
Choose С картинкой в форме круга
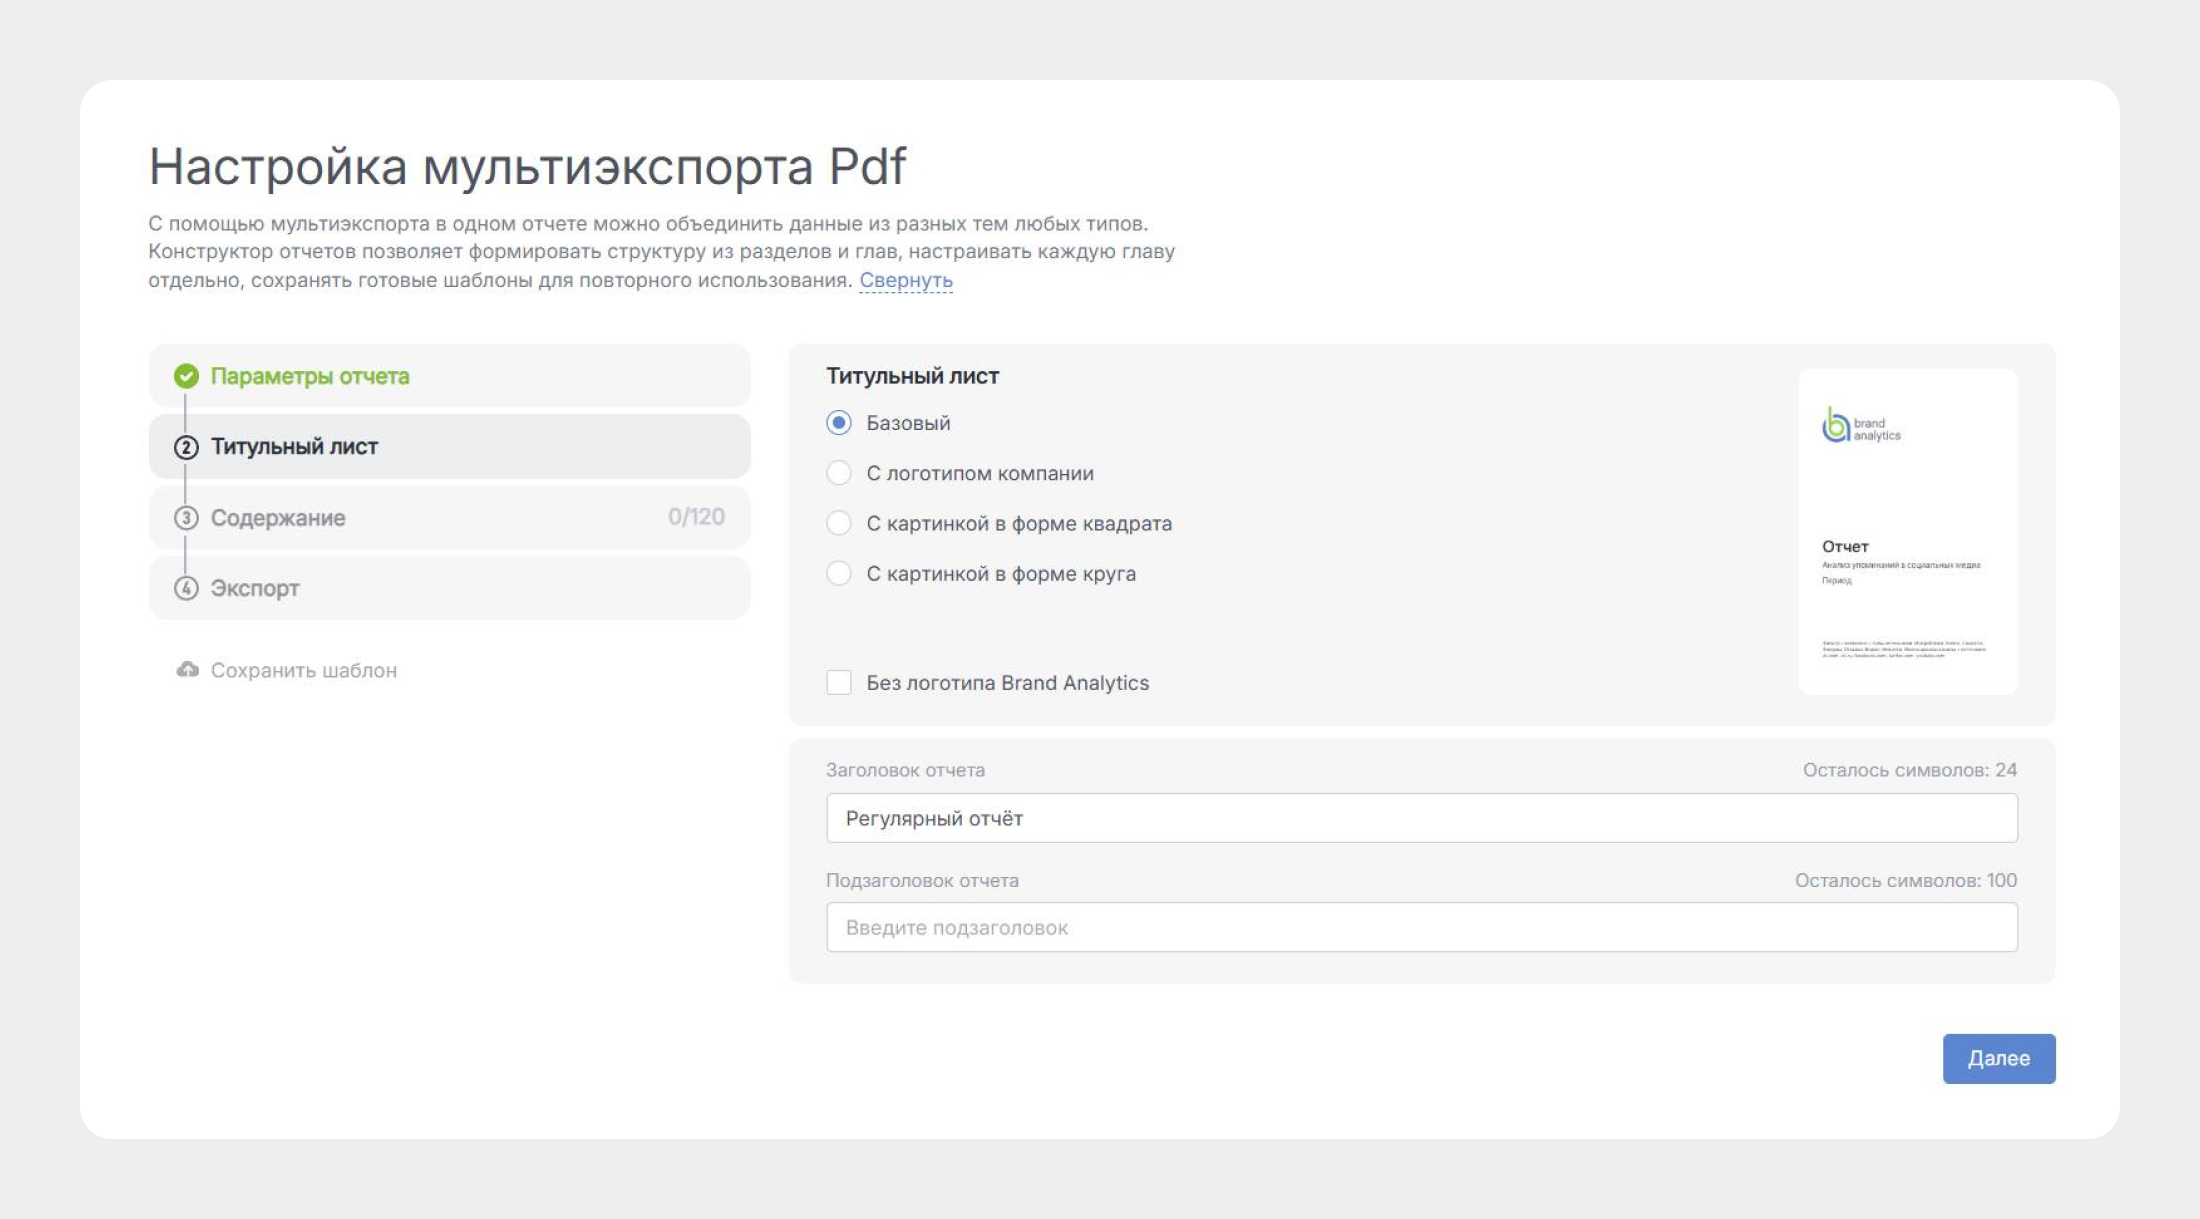[x=839, y=573]
